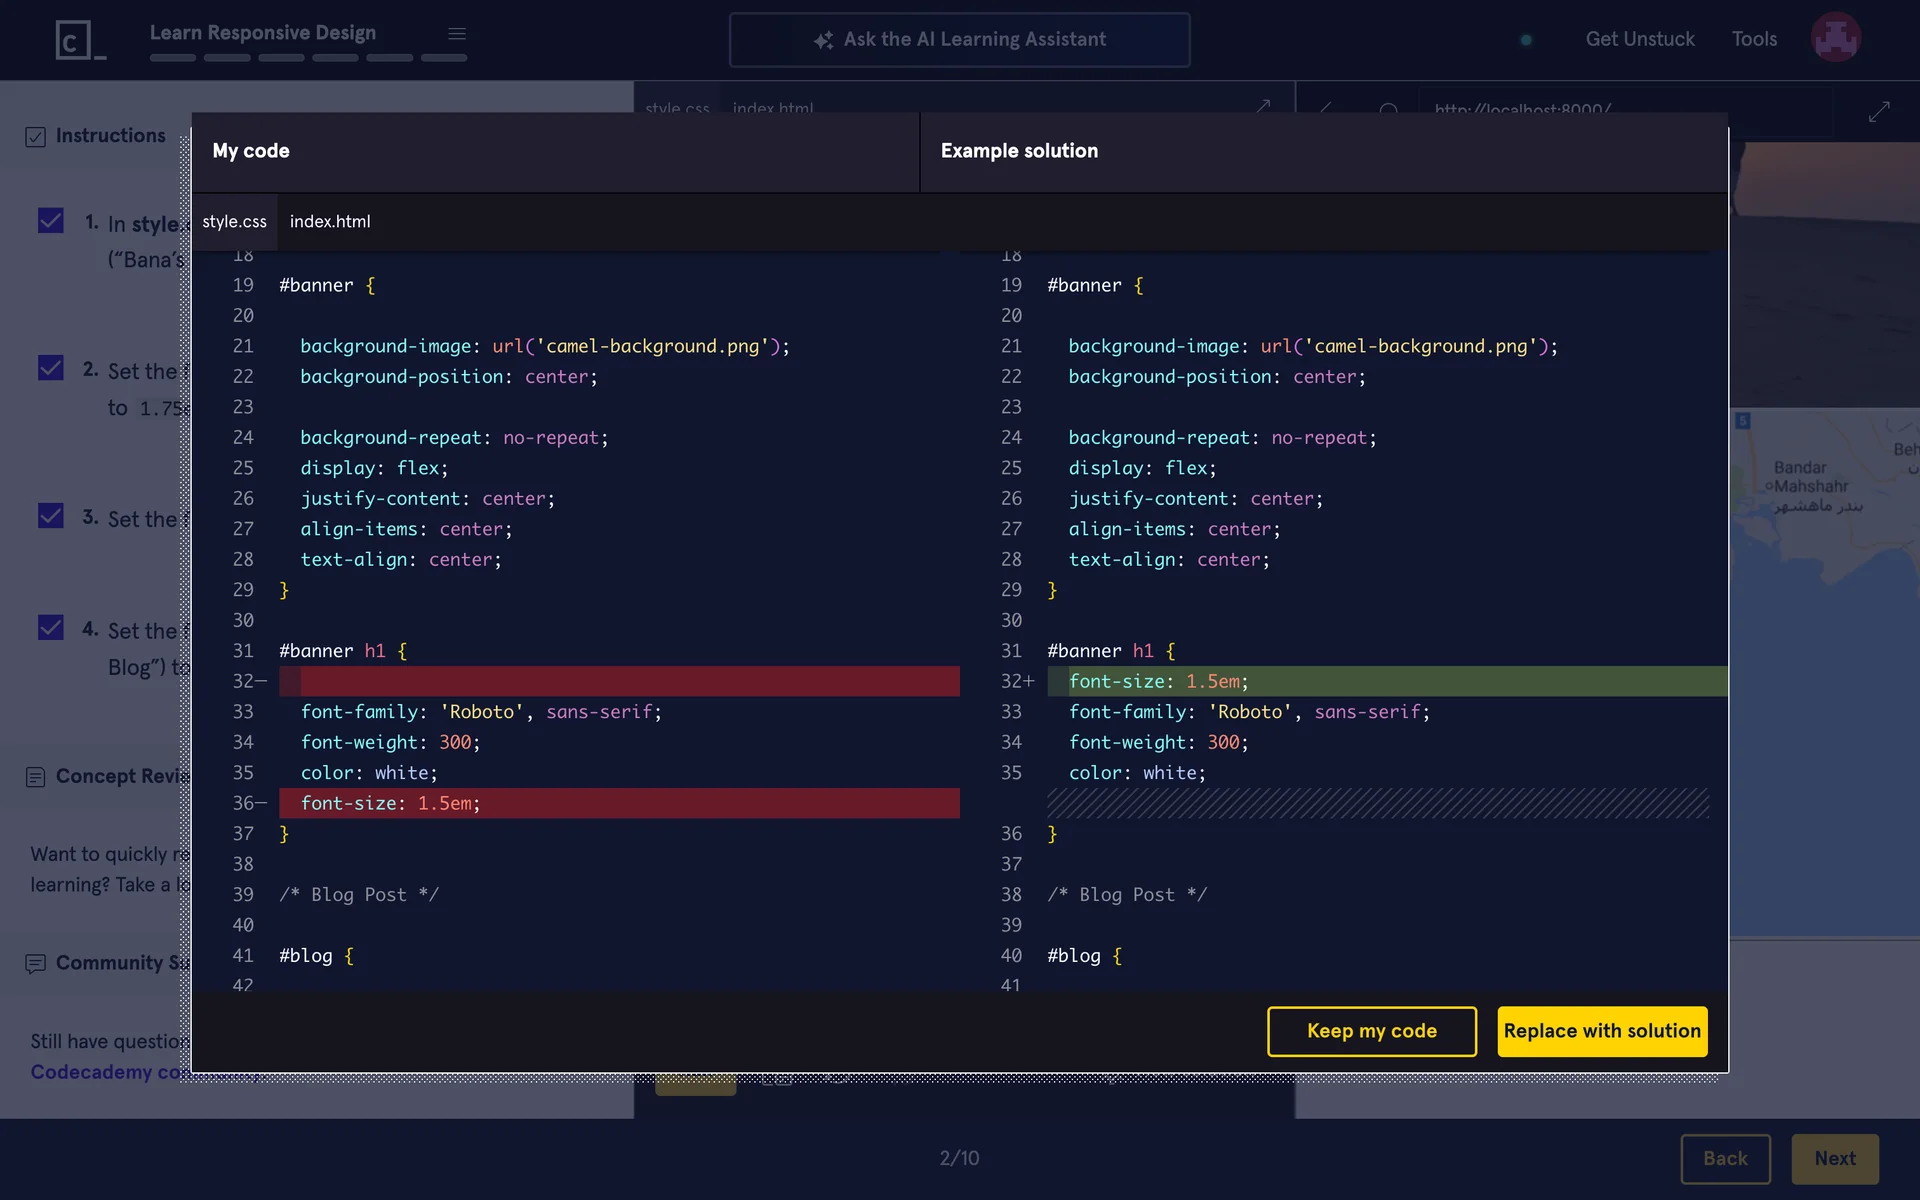Expand the browser preview to fullscreen

click(x=1879, y=111)
